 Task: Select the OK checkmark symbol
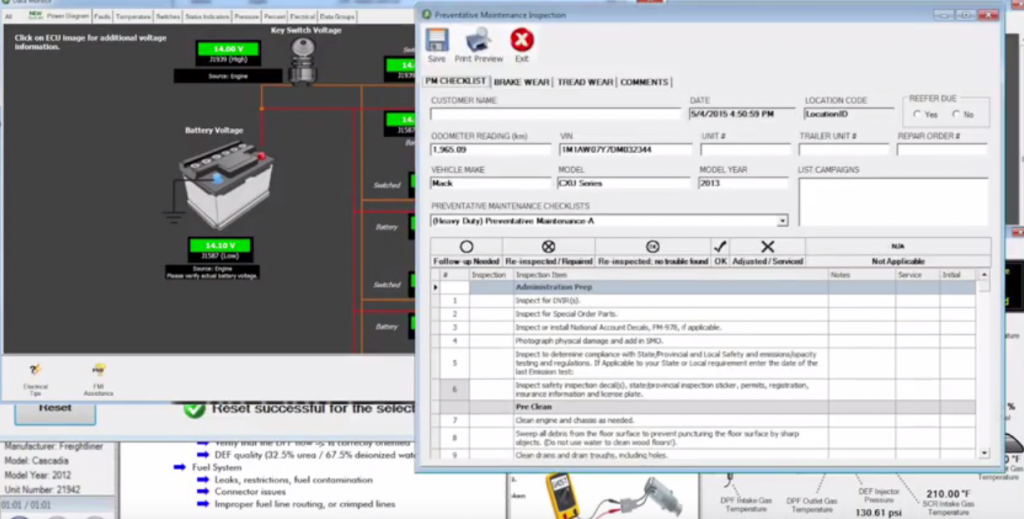[720, 246]
